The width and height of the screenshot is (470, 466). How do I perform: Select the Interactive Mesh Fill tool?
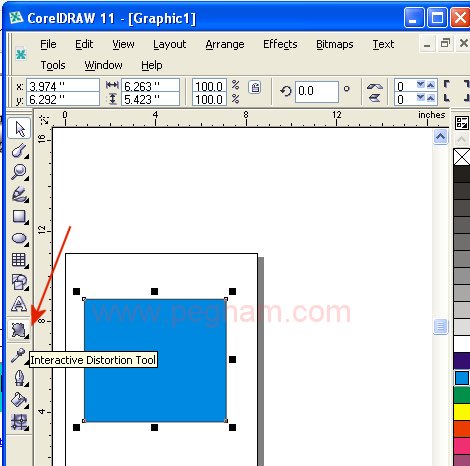(x=19, y=422)
